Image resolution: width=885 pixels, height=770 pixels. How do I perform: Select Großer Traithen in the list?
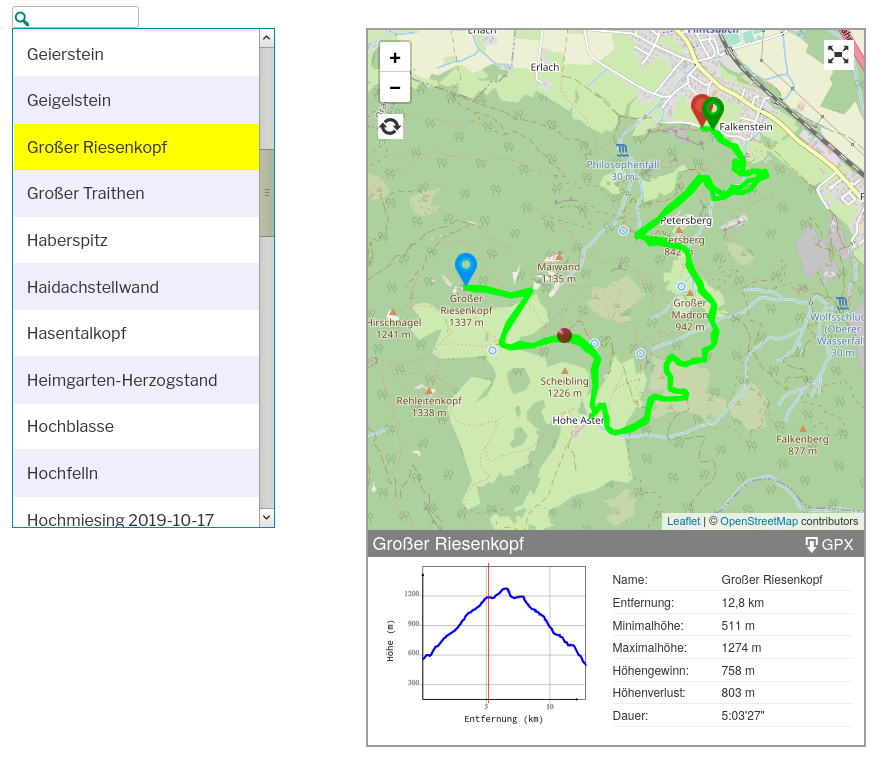point(136,193)
